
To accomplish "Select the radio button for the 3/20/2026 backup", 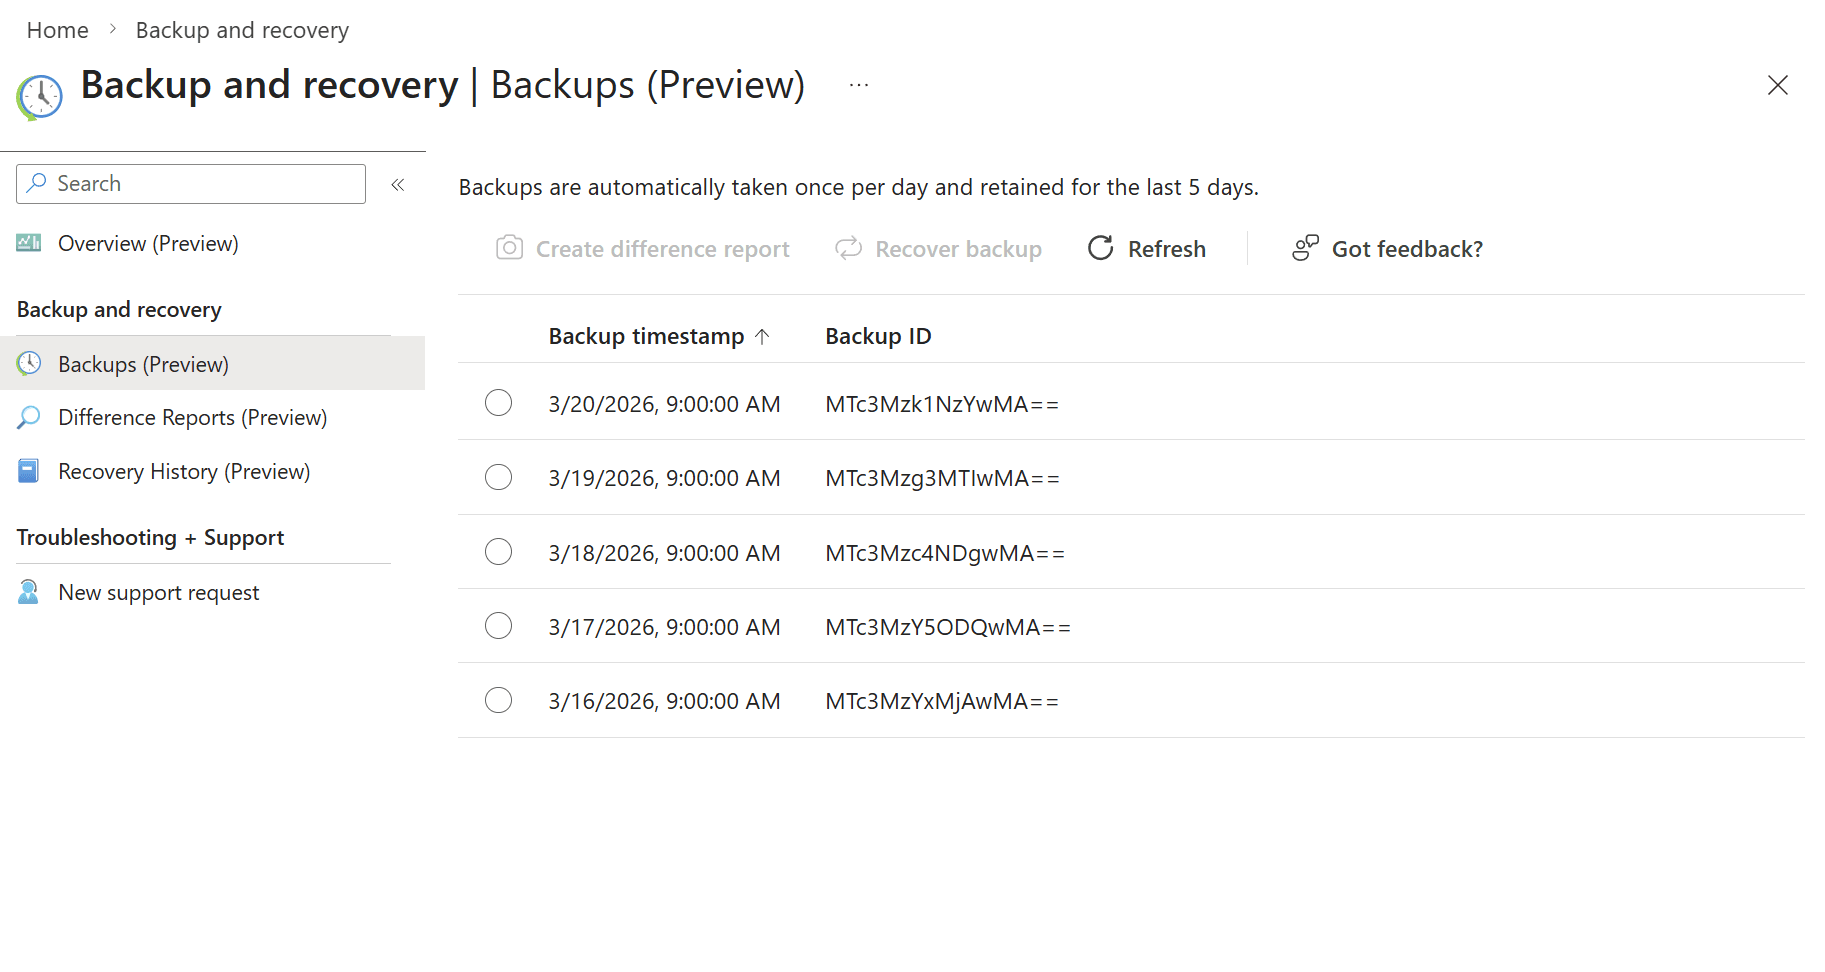I will pyautogui.click(x=498, y=402).
